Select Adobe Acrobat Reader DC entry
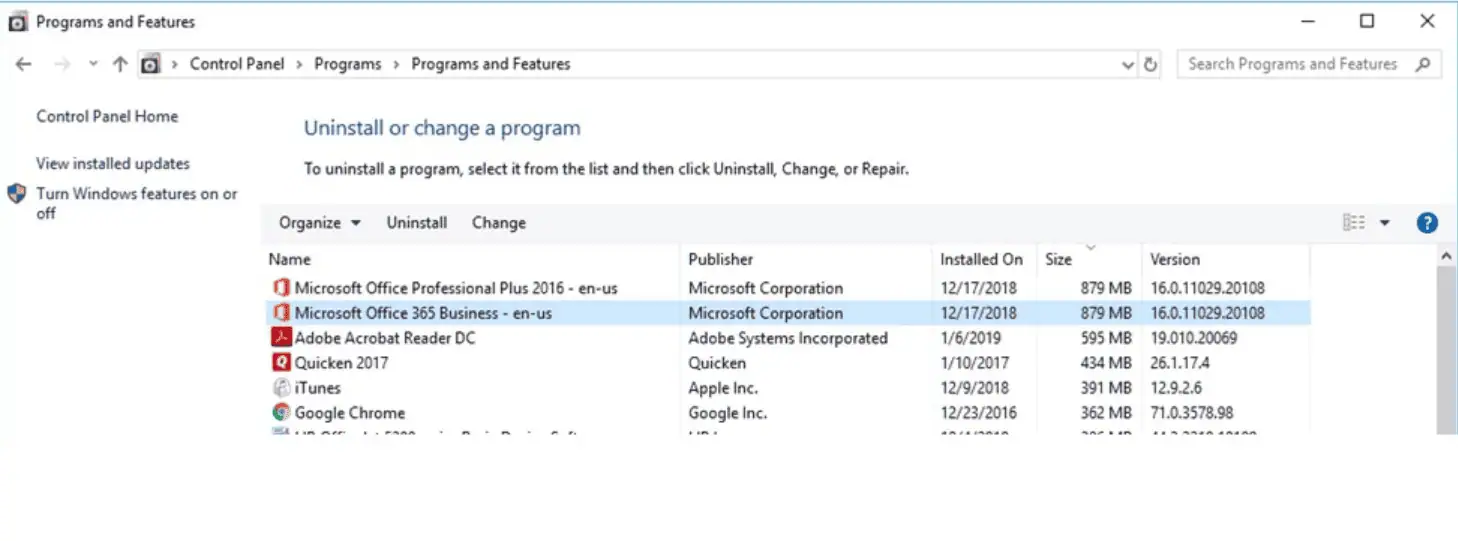 [787, 338]
